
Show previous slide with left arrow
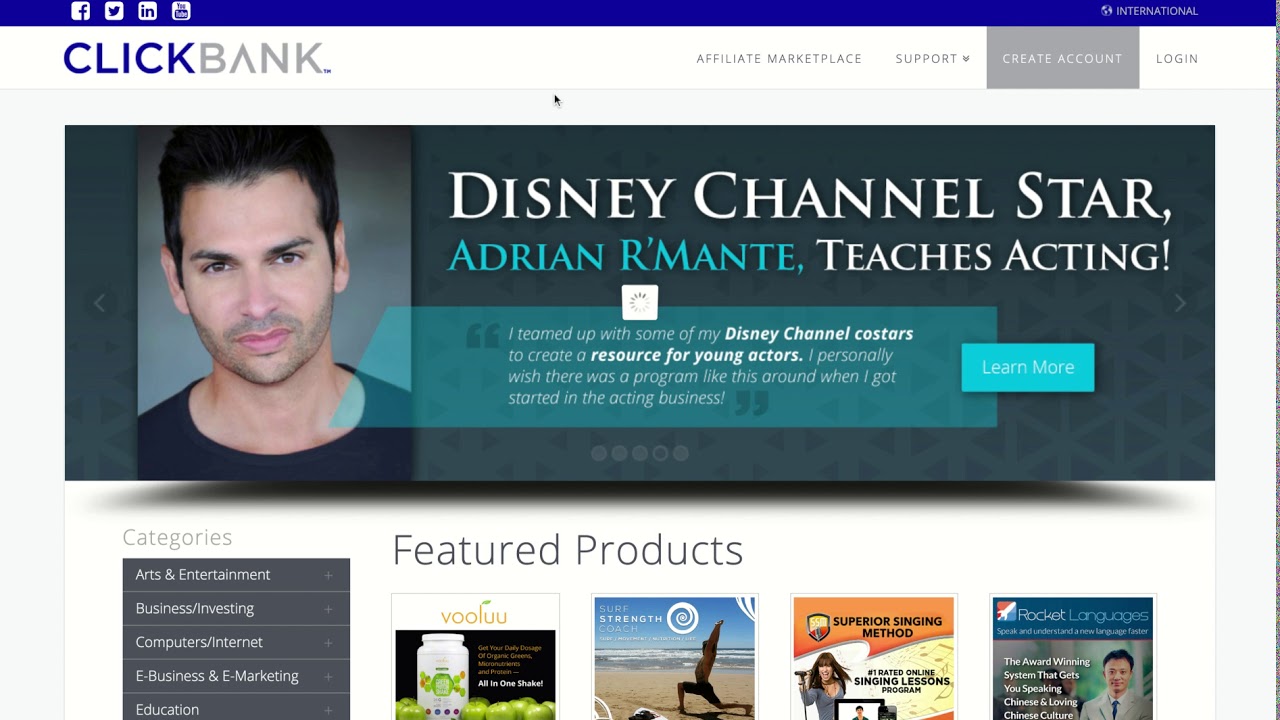tap(99, 303)
